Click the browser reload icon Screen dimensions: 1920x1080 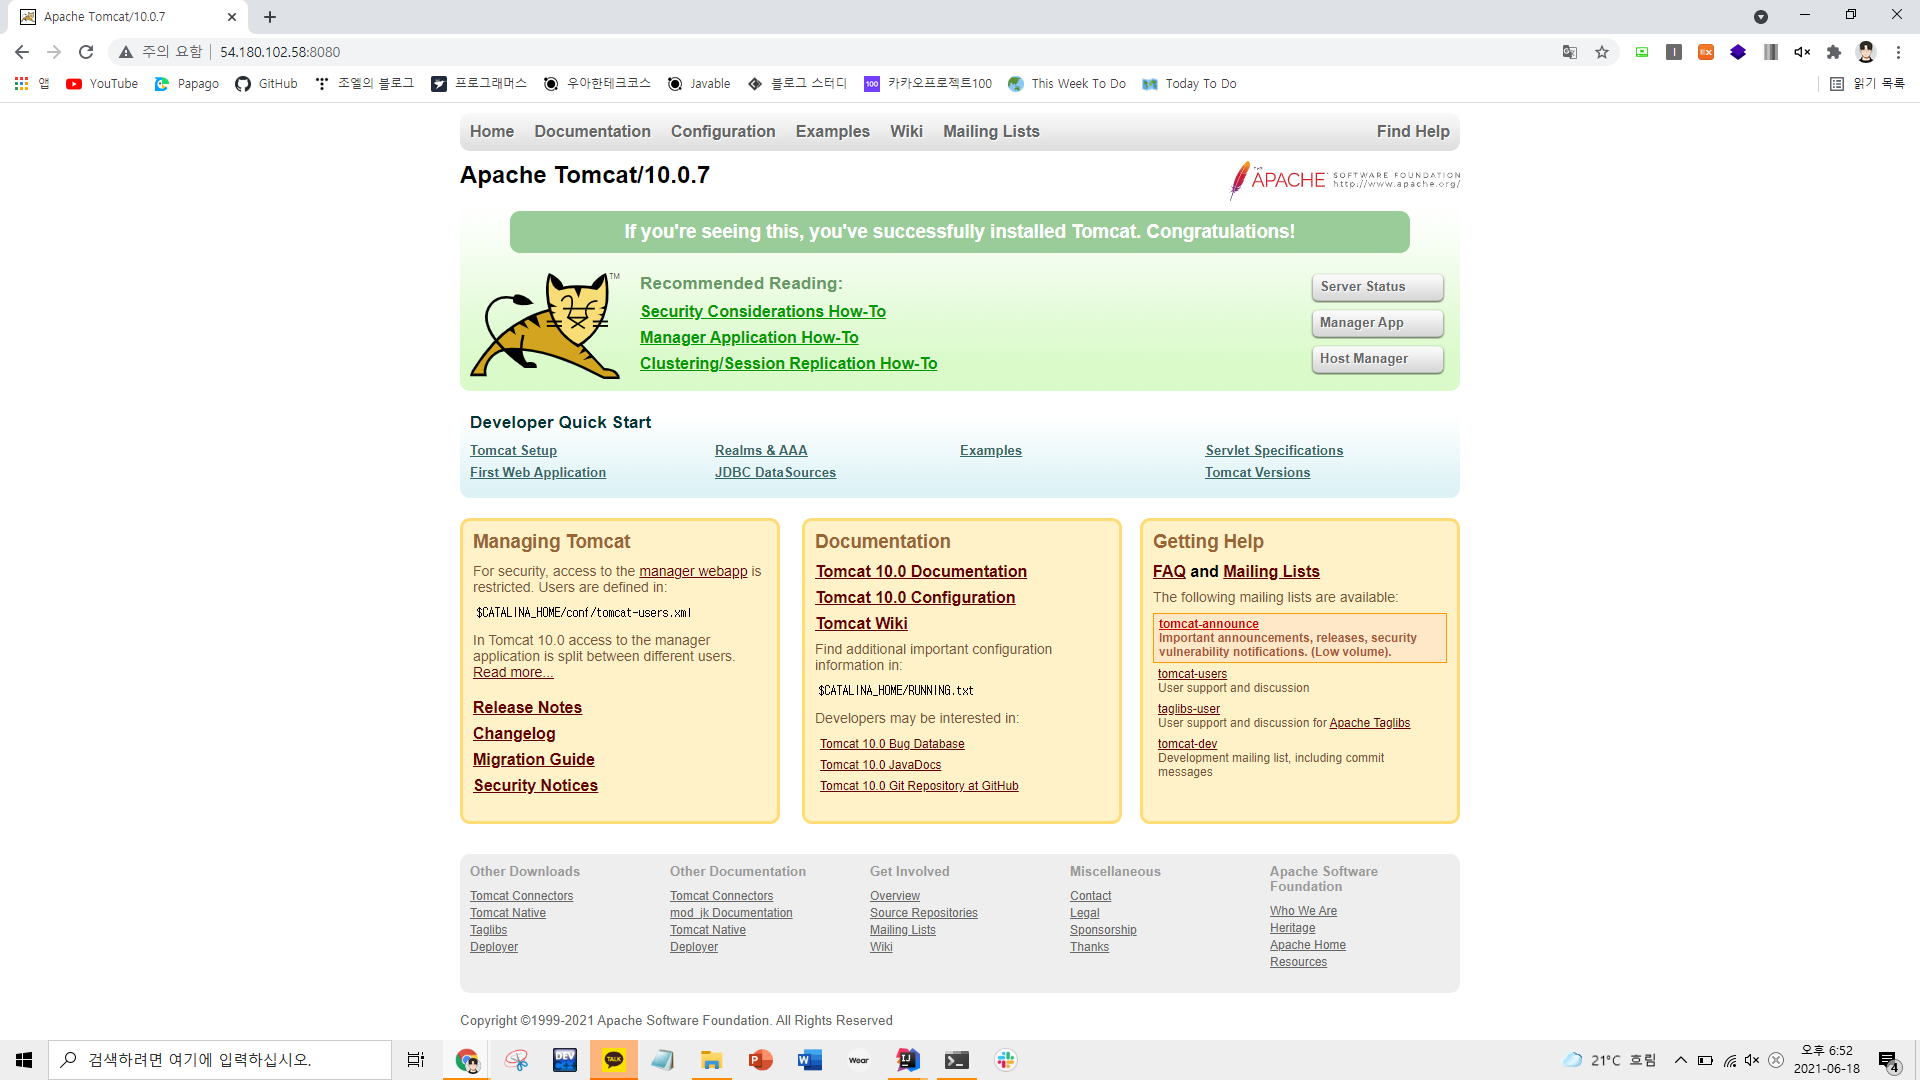click(86, 52)
